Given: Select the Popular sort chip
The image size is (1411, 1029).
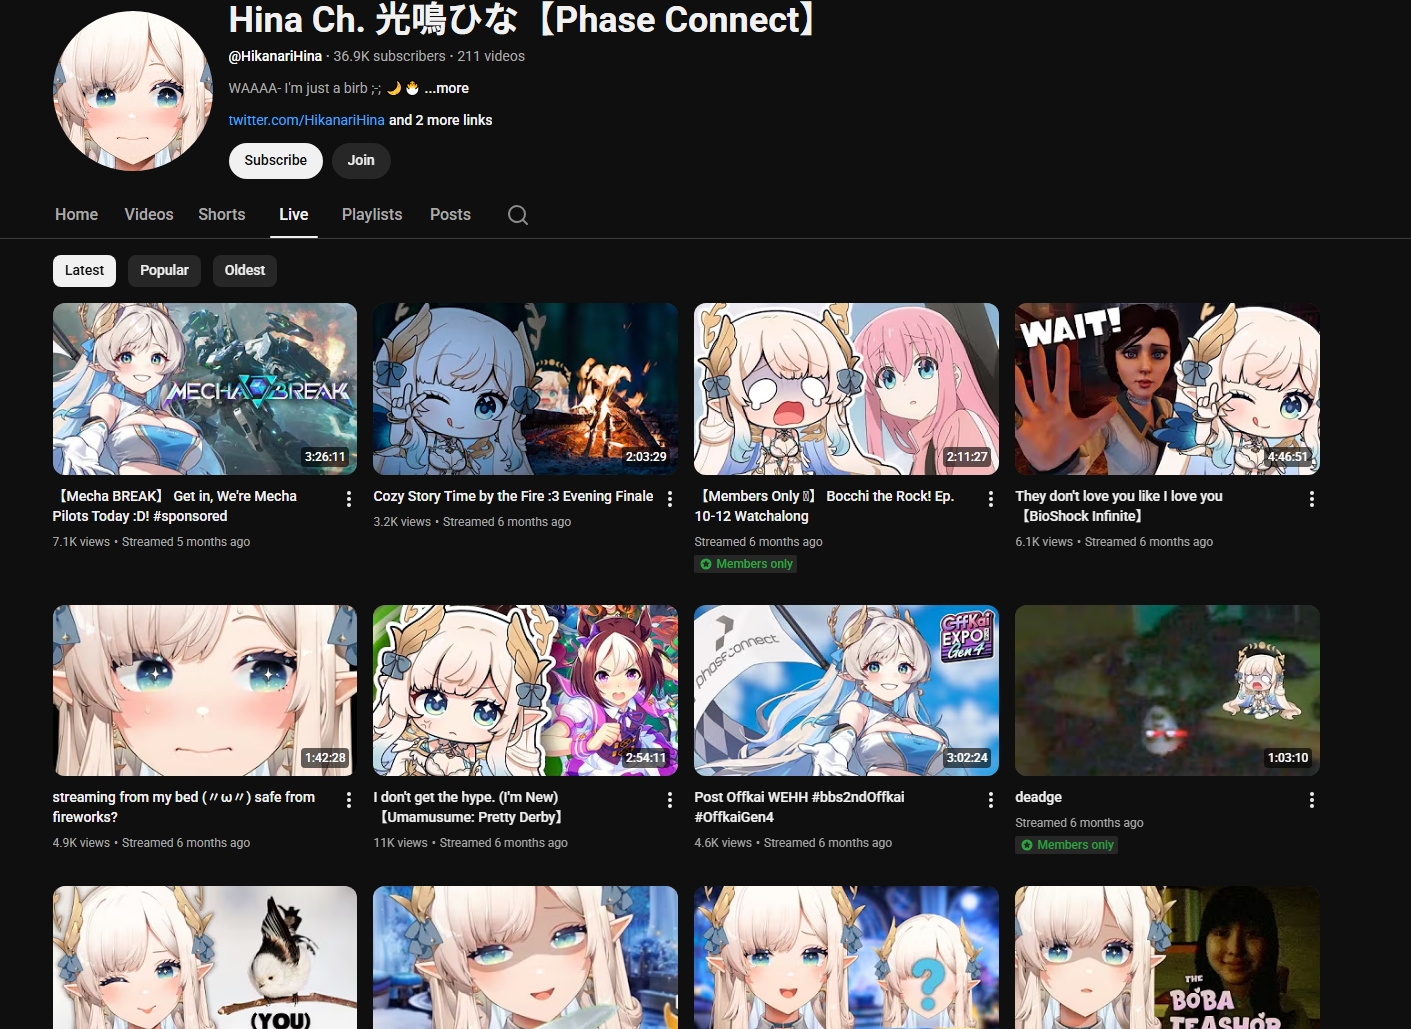Looking at the screenshot, I should [164, 271].
